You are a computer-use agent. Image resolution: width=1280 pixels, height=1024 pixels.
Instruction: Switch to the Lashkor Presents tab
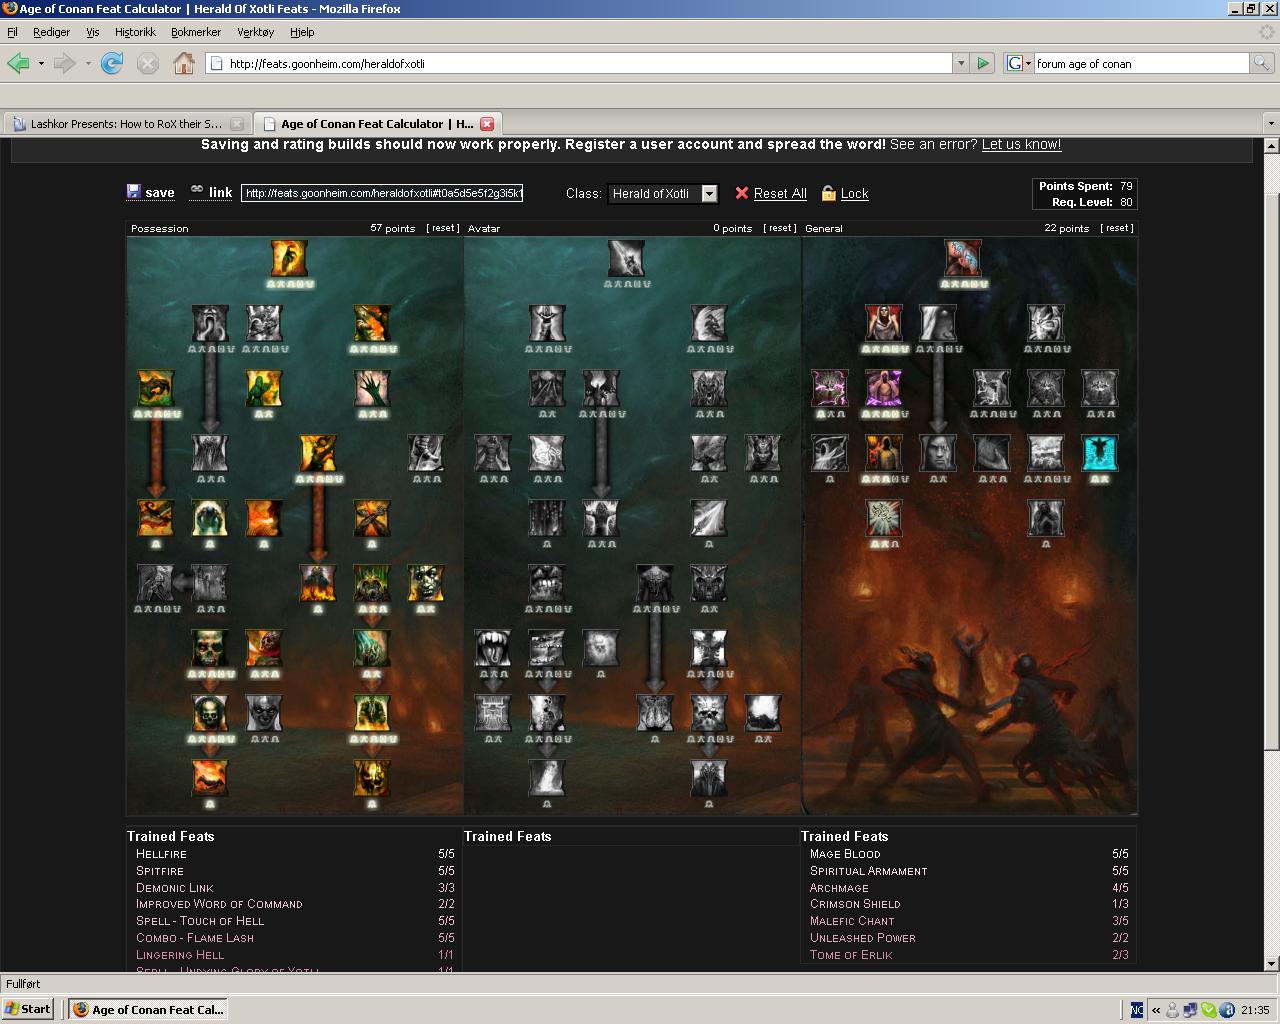coord(126,124)
